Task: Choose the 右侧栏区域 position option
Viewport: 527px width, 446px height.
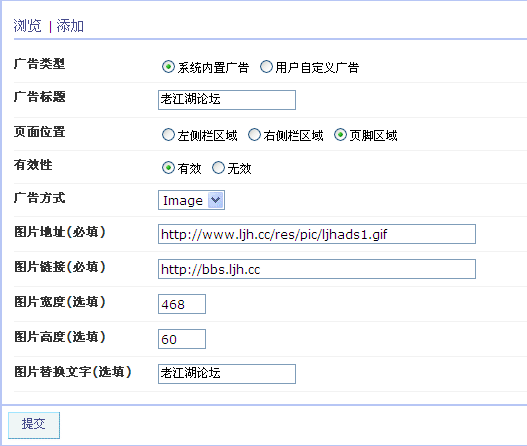Action: 254,135
